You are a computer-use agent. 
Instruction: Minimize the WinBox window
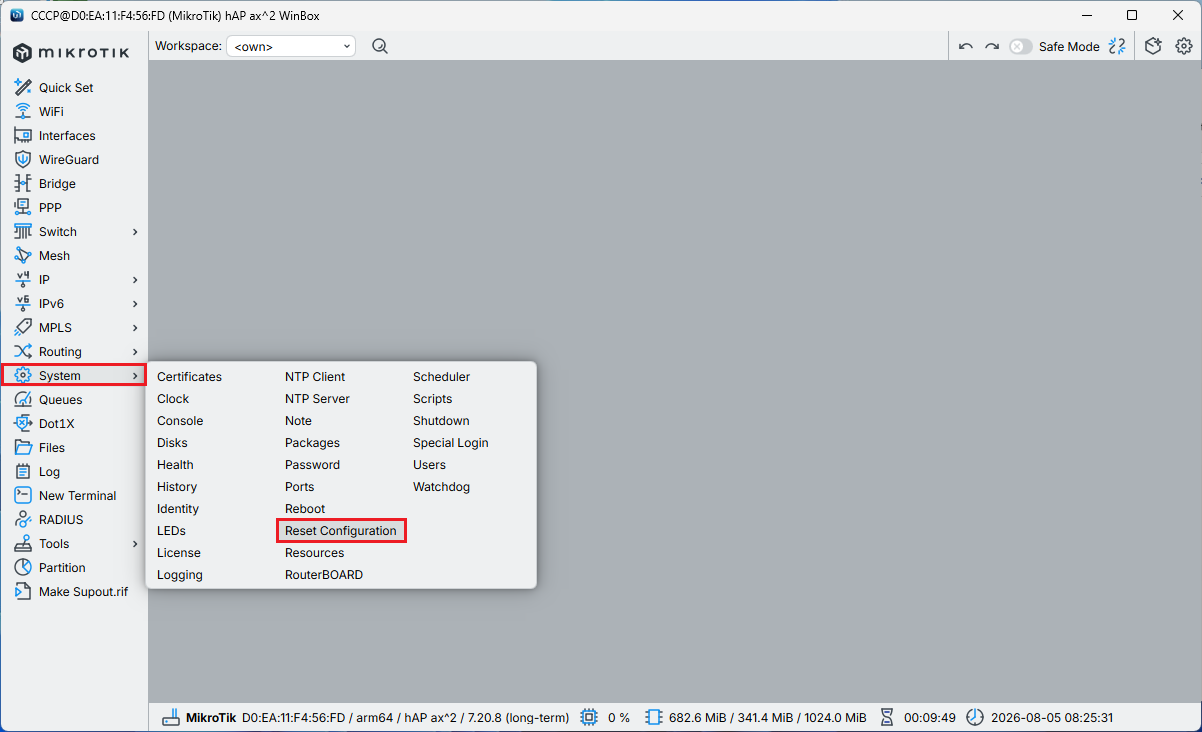click(x=1086, y=15)
